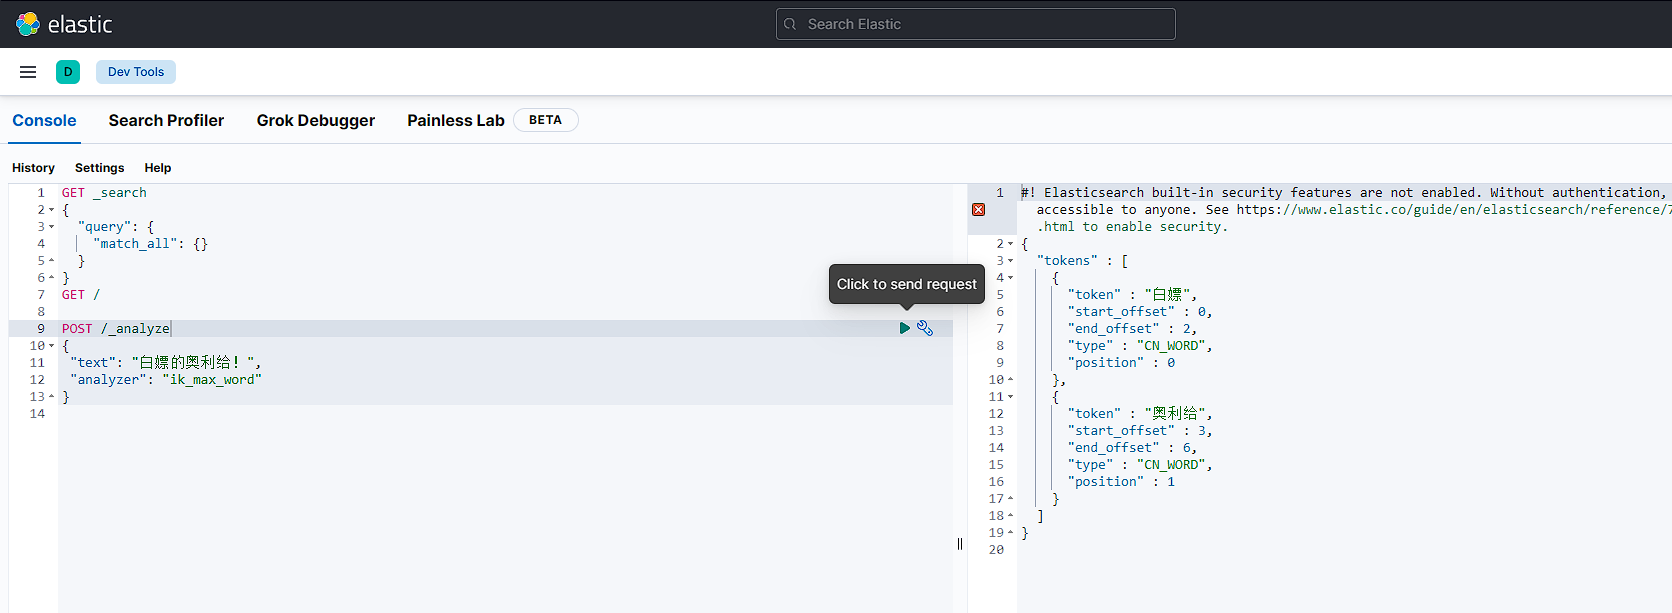Click the '"type" : "CN_WORD"' line at output line 8

click(1140, 346)
